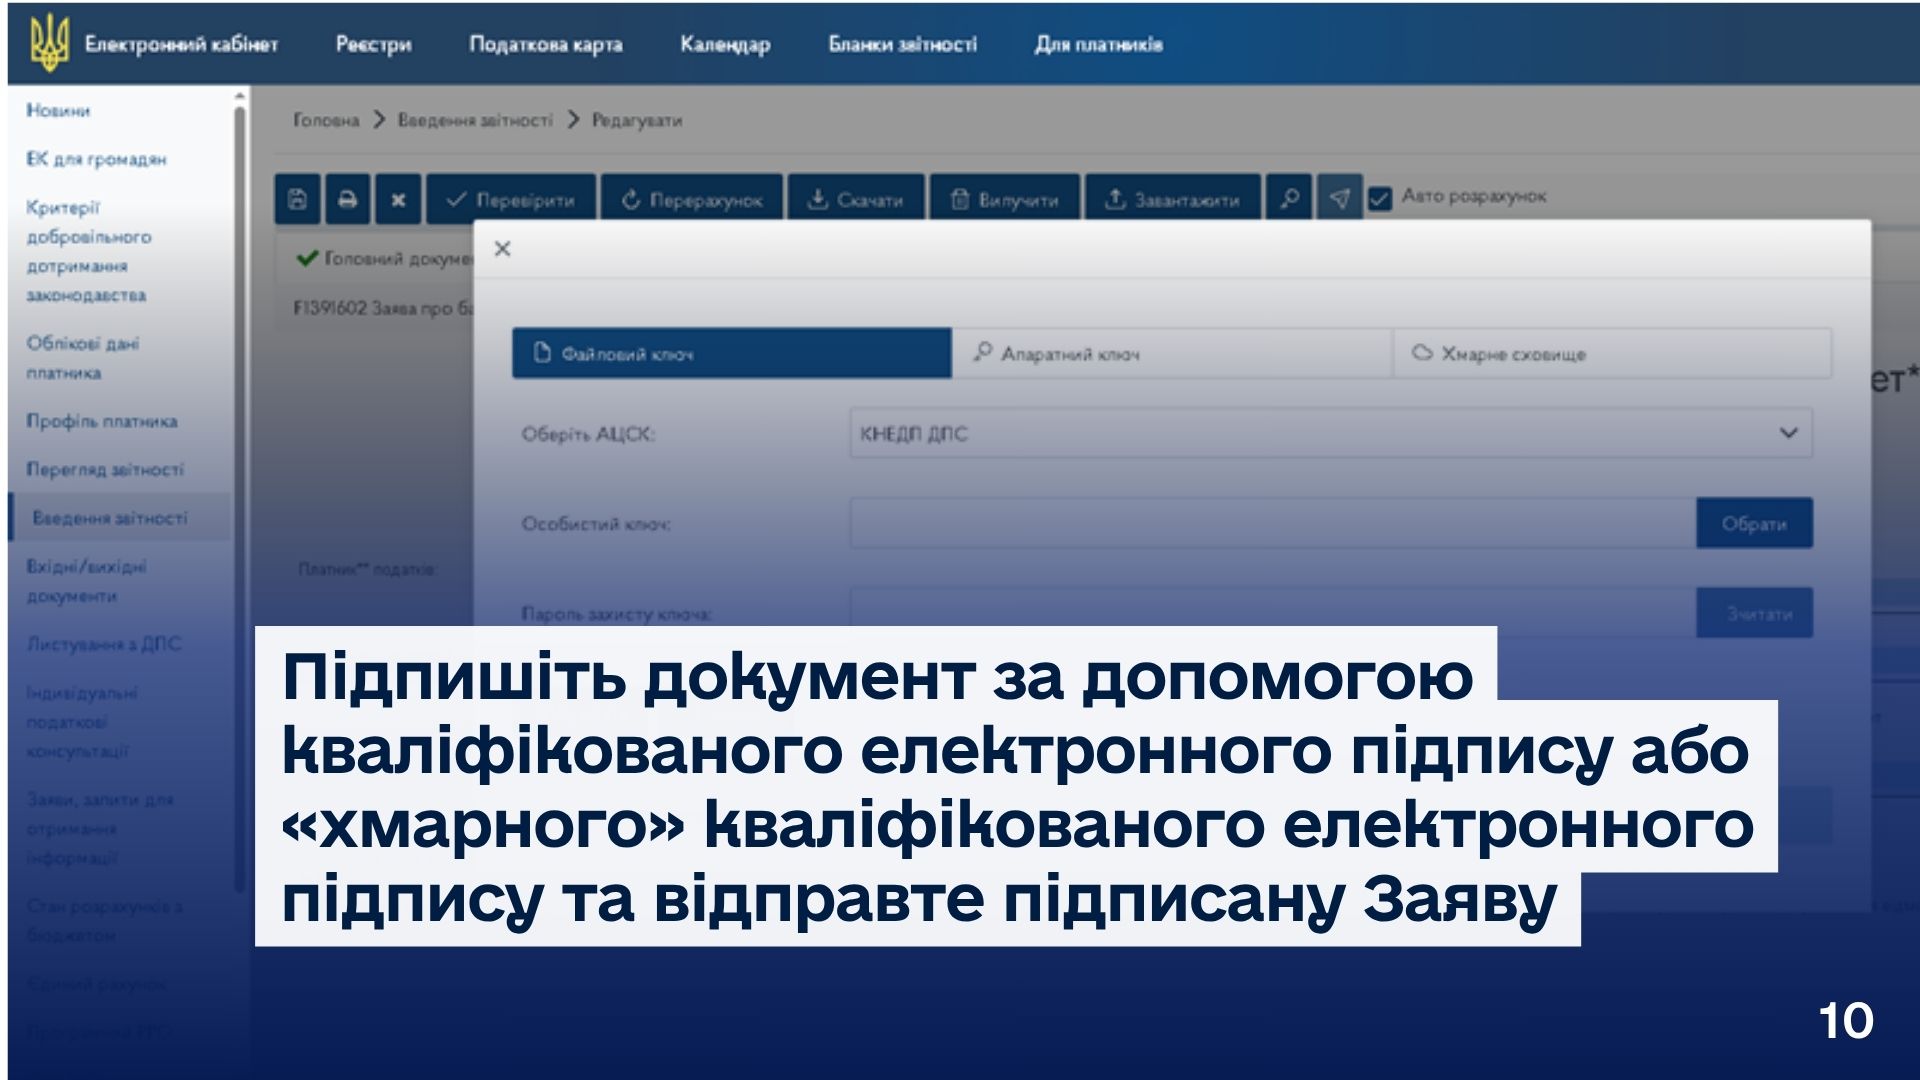Select the Файловий ключ tab

click(x=732, y=353)
